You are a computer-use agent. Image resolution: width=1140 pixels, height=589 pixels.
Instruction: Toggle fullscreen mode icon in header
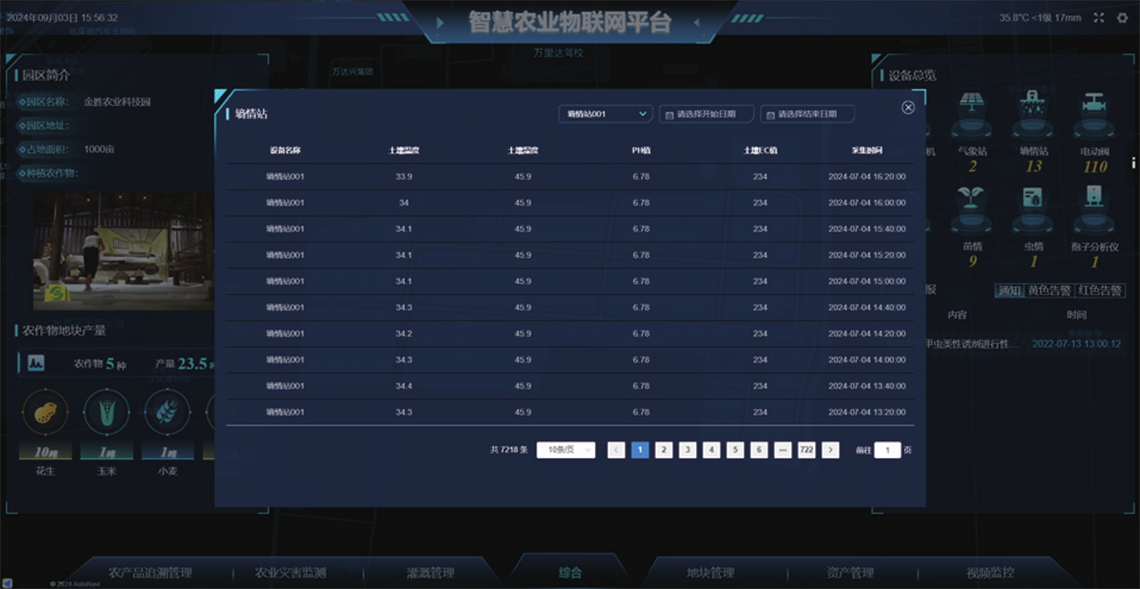[1099, 18]
